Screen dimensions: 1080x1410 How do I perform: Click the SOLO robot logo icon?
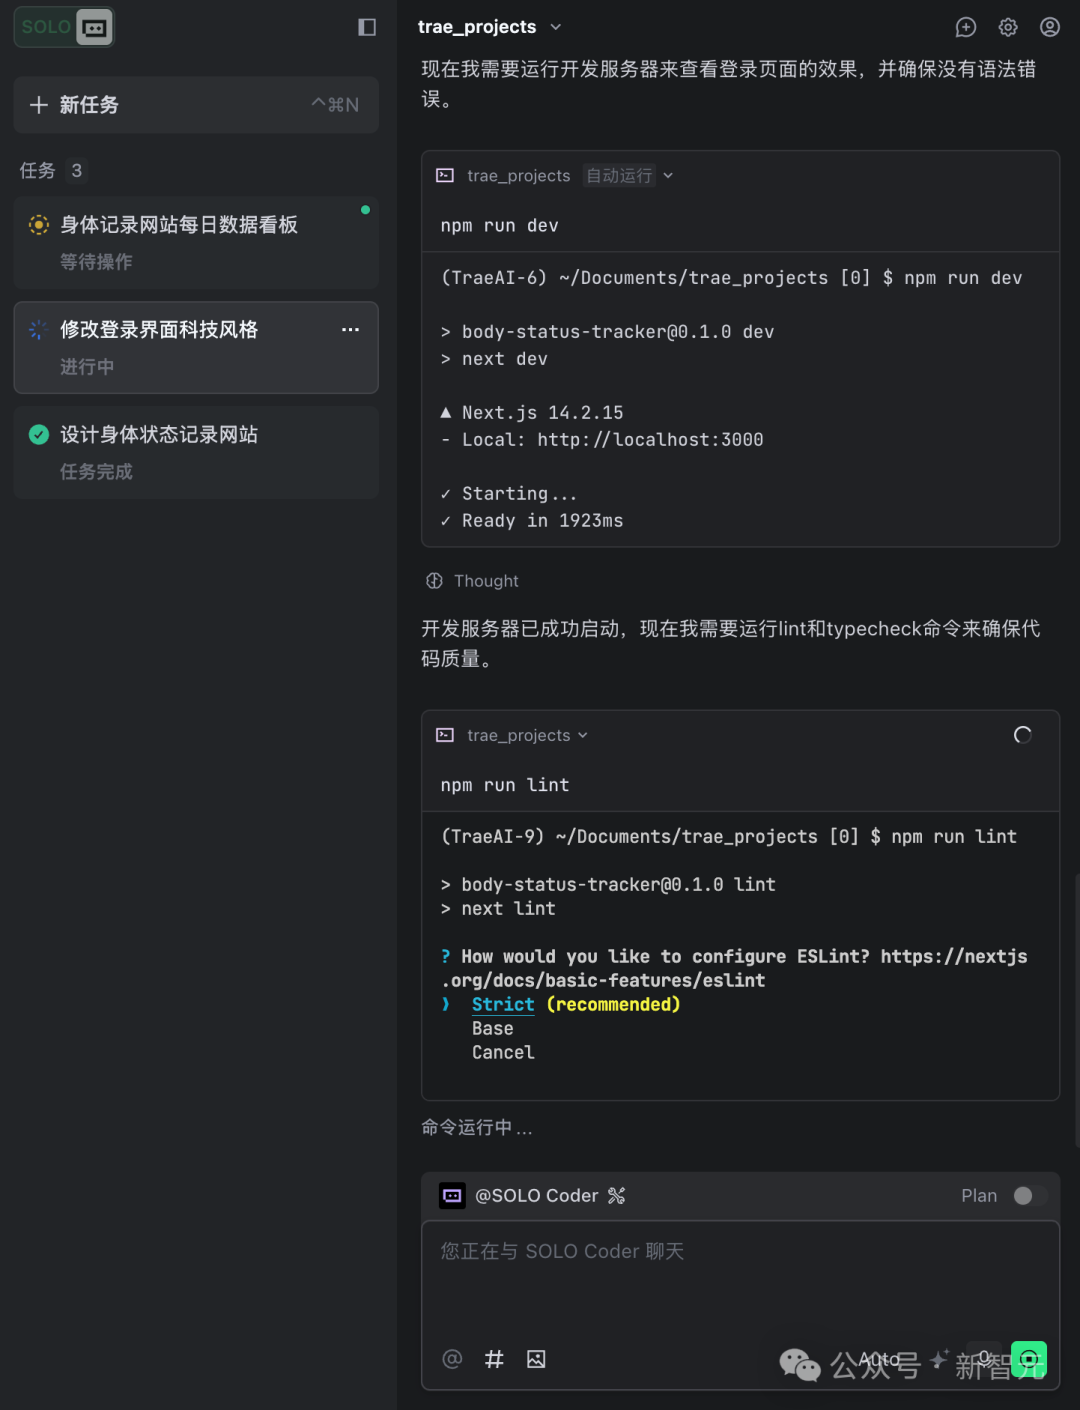pyautogui.click(x=92, y=27)
